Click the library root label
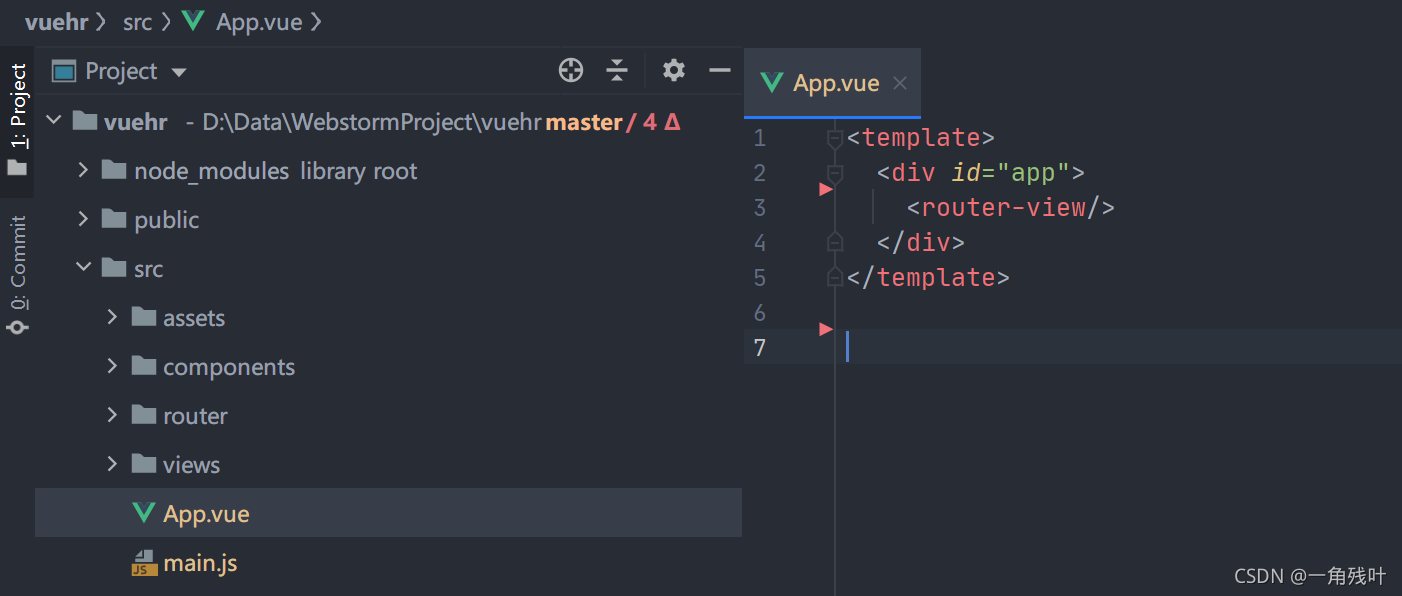 pyautogui.click(x=358, y=171)
